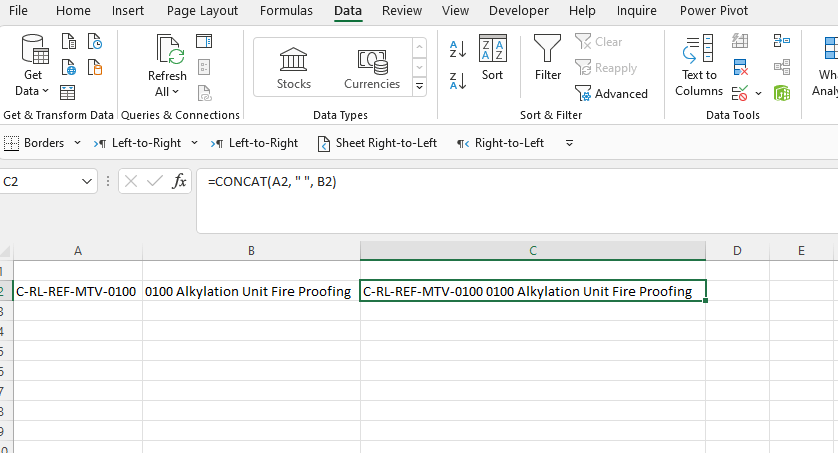Click Refresh All button
The image size is (838, 453).
tap(167, 65)
